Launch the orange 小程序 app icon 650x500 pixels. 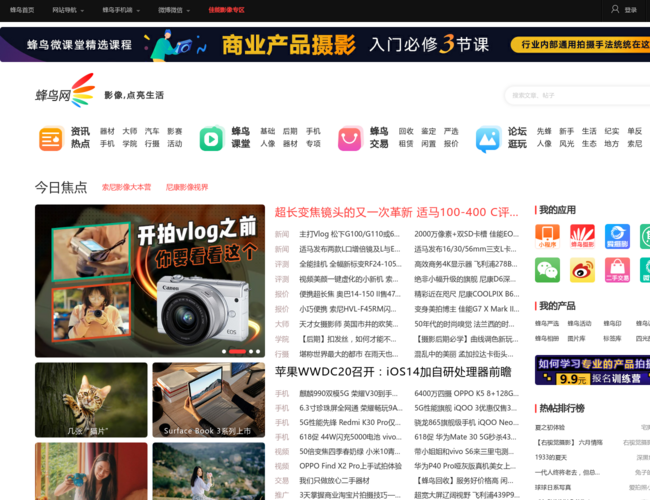pyautogui.click(x=547, y=236)
